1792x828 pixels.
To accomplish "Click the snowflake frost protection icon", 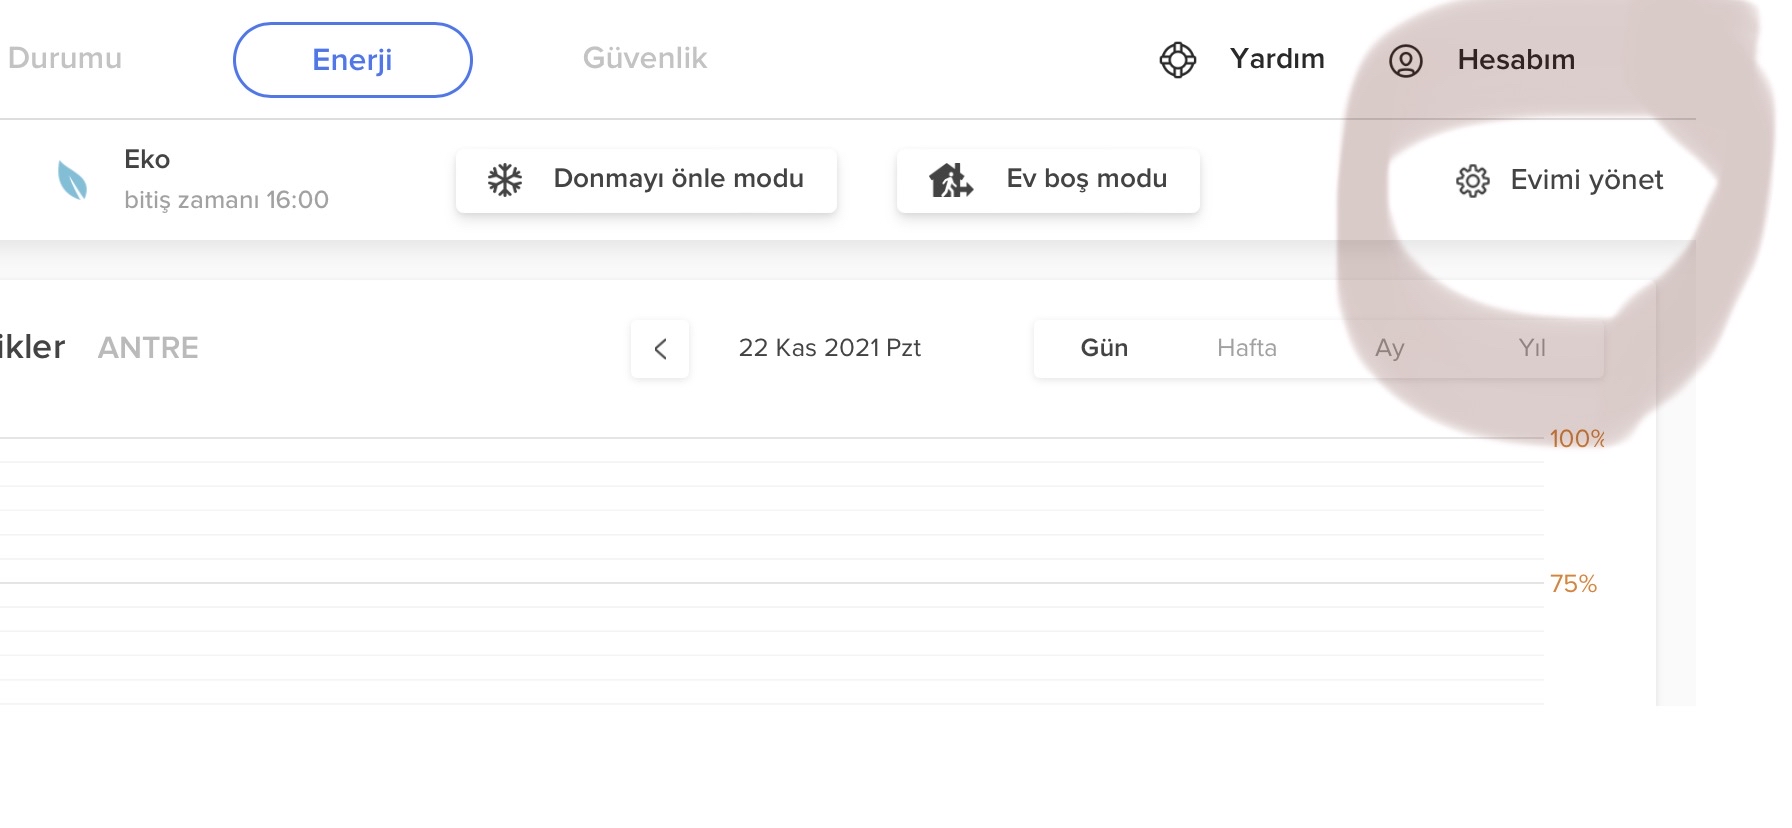I will [505, 180].
